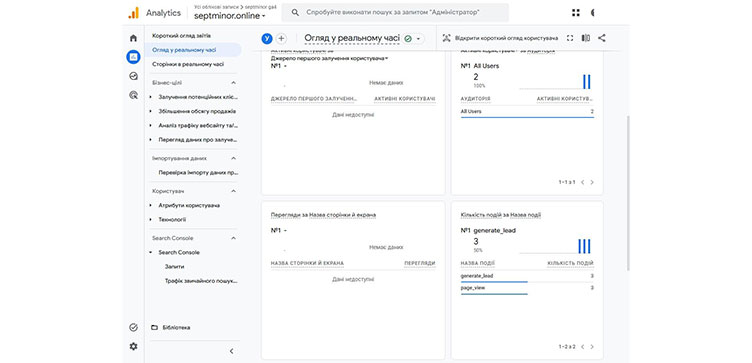Click КІЛЬКІСТЬ ПОДІЙ column header
This screenshot has width=752, height=363.
coord(570,263)
